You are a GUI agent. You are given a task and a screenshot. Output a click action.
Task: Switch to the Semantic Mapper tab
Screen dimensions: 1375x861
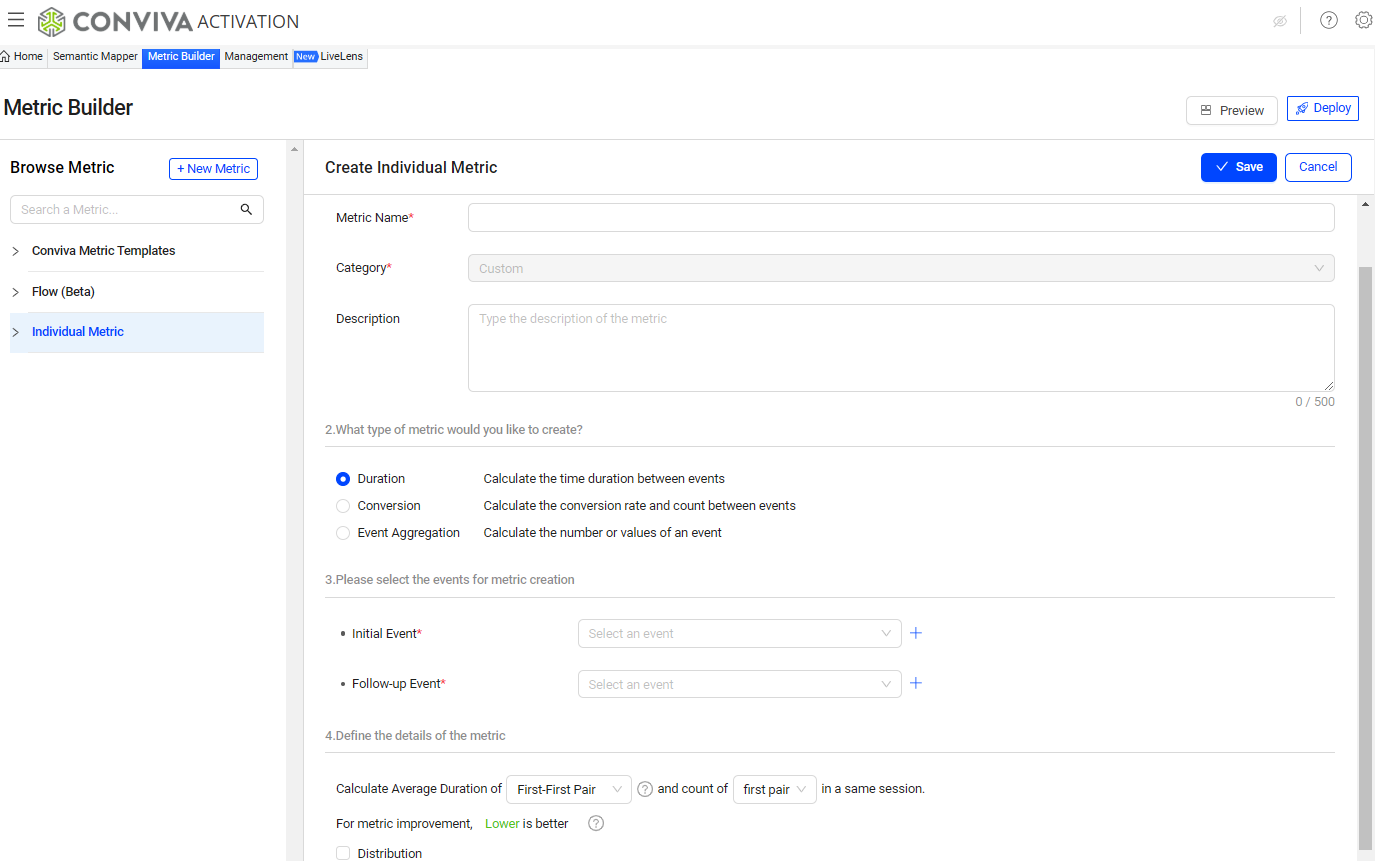click(x=95, y=57)
